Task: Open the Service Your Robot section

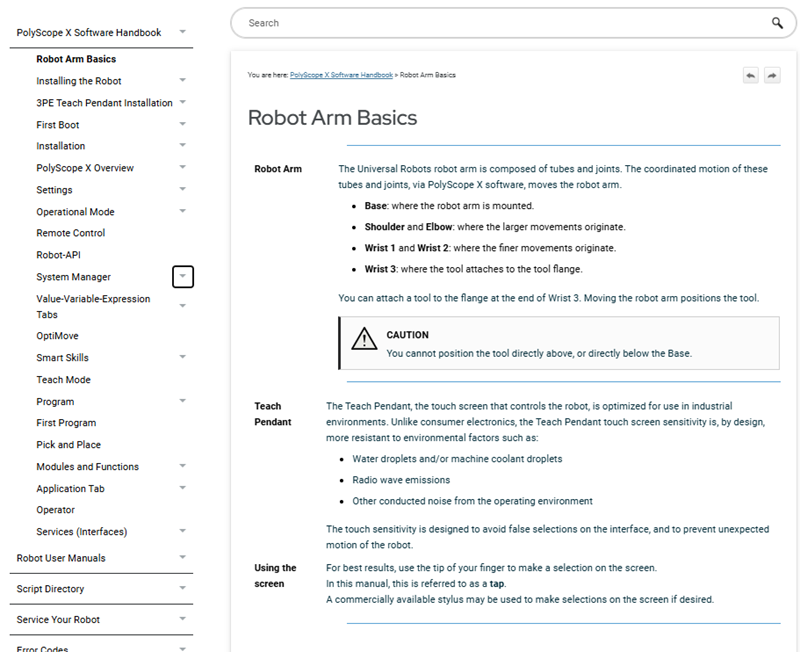Action: (x=58, y=619)
